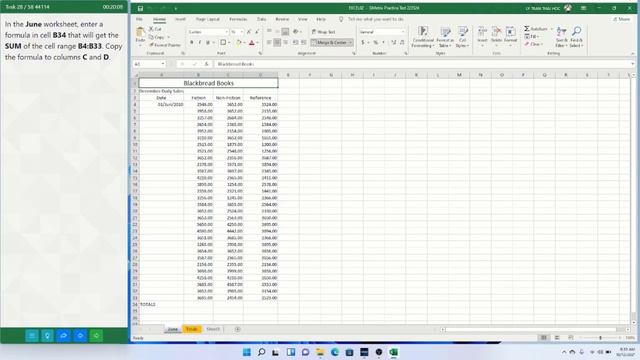
Task: Apply the percent style format
Action: click(376, 42)
